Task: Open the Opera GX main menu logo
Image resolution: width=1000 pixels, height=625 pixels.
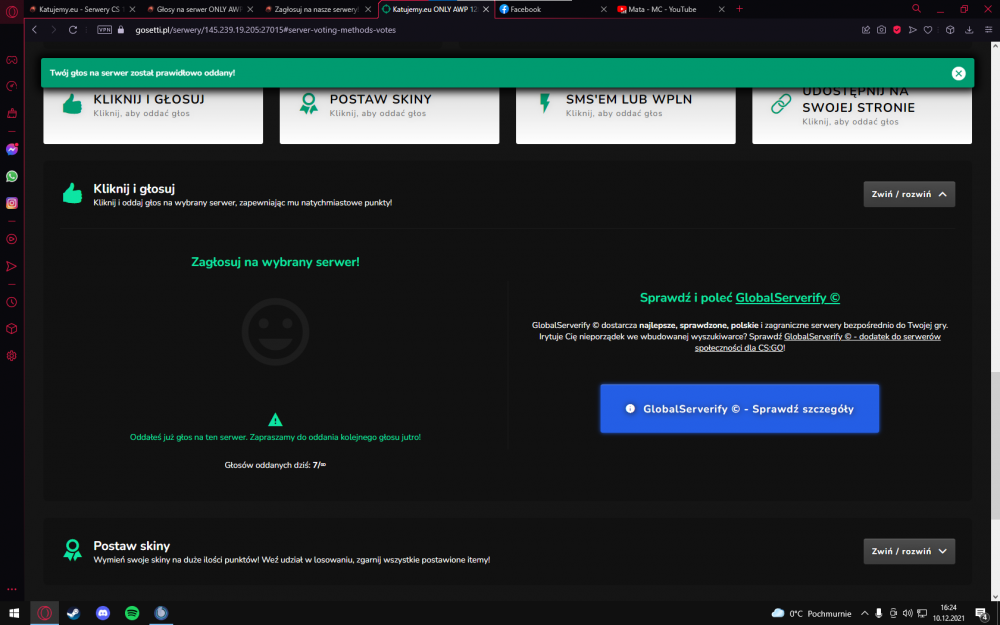Action: [11, 11]
